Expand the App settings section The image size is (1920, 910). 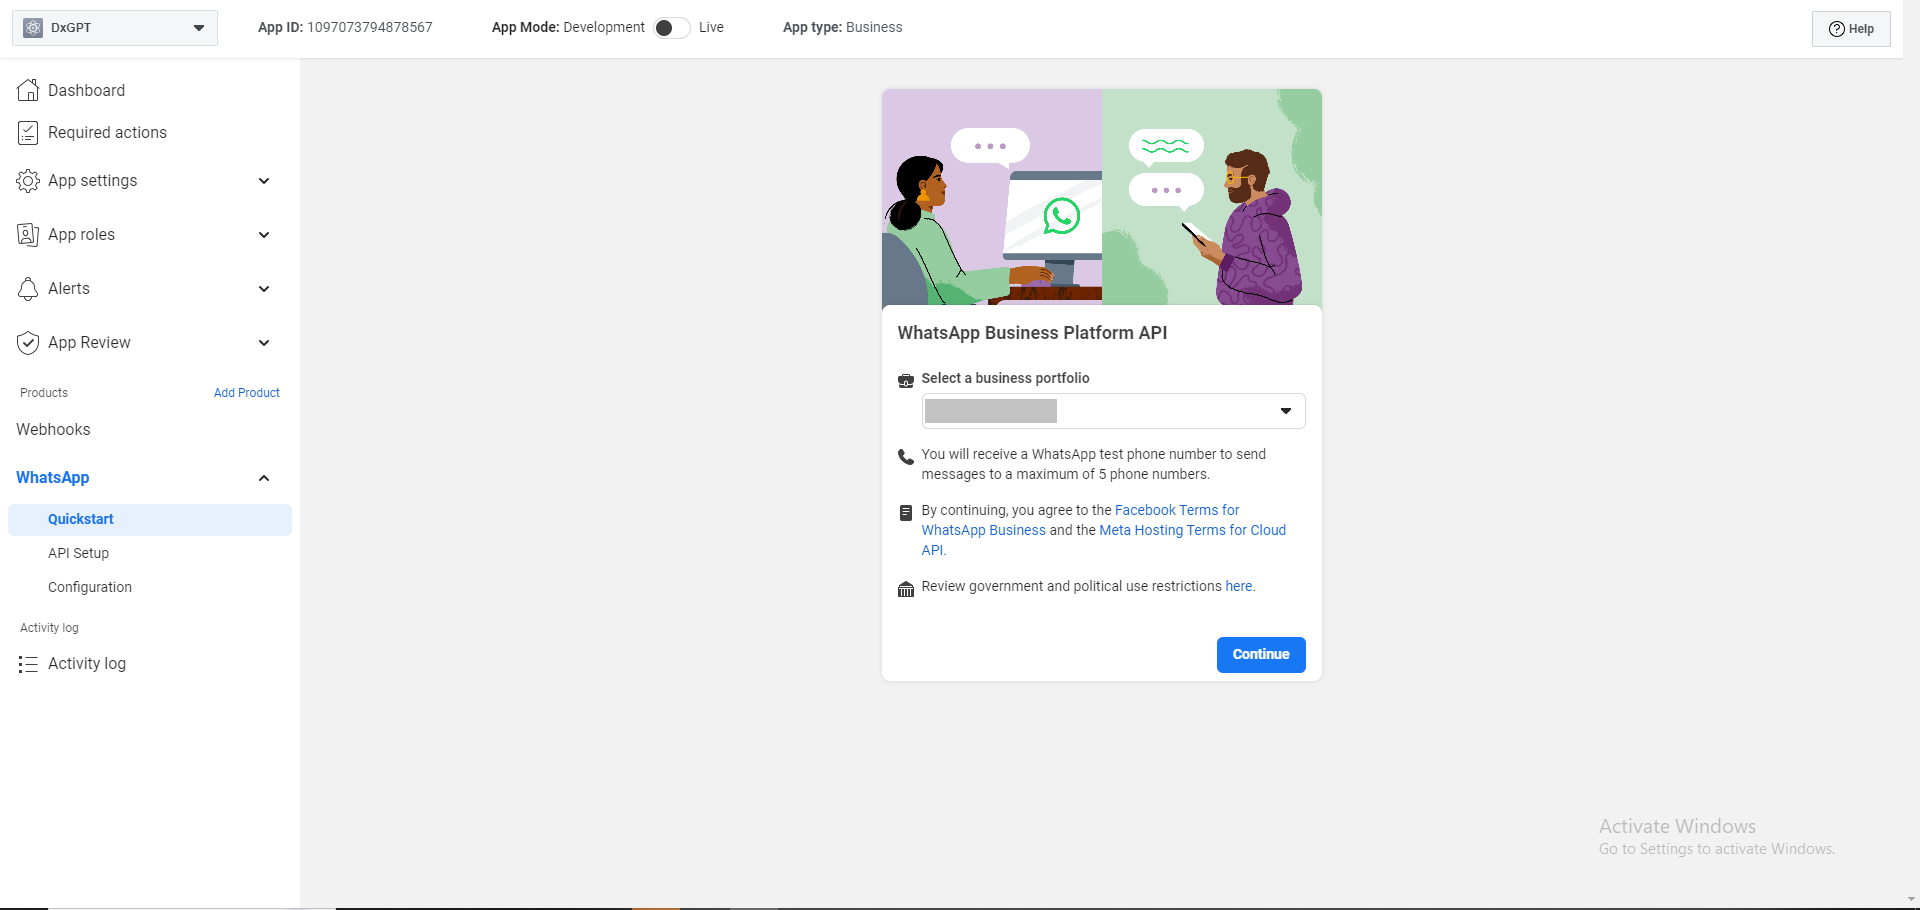coord(264,181)
